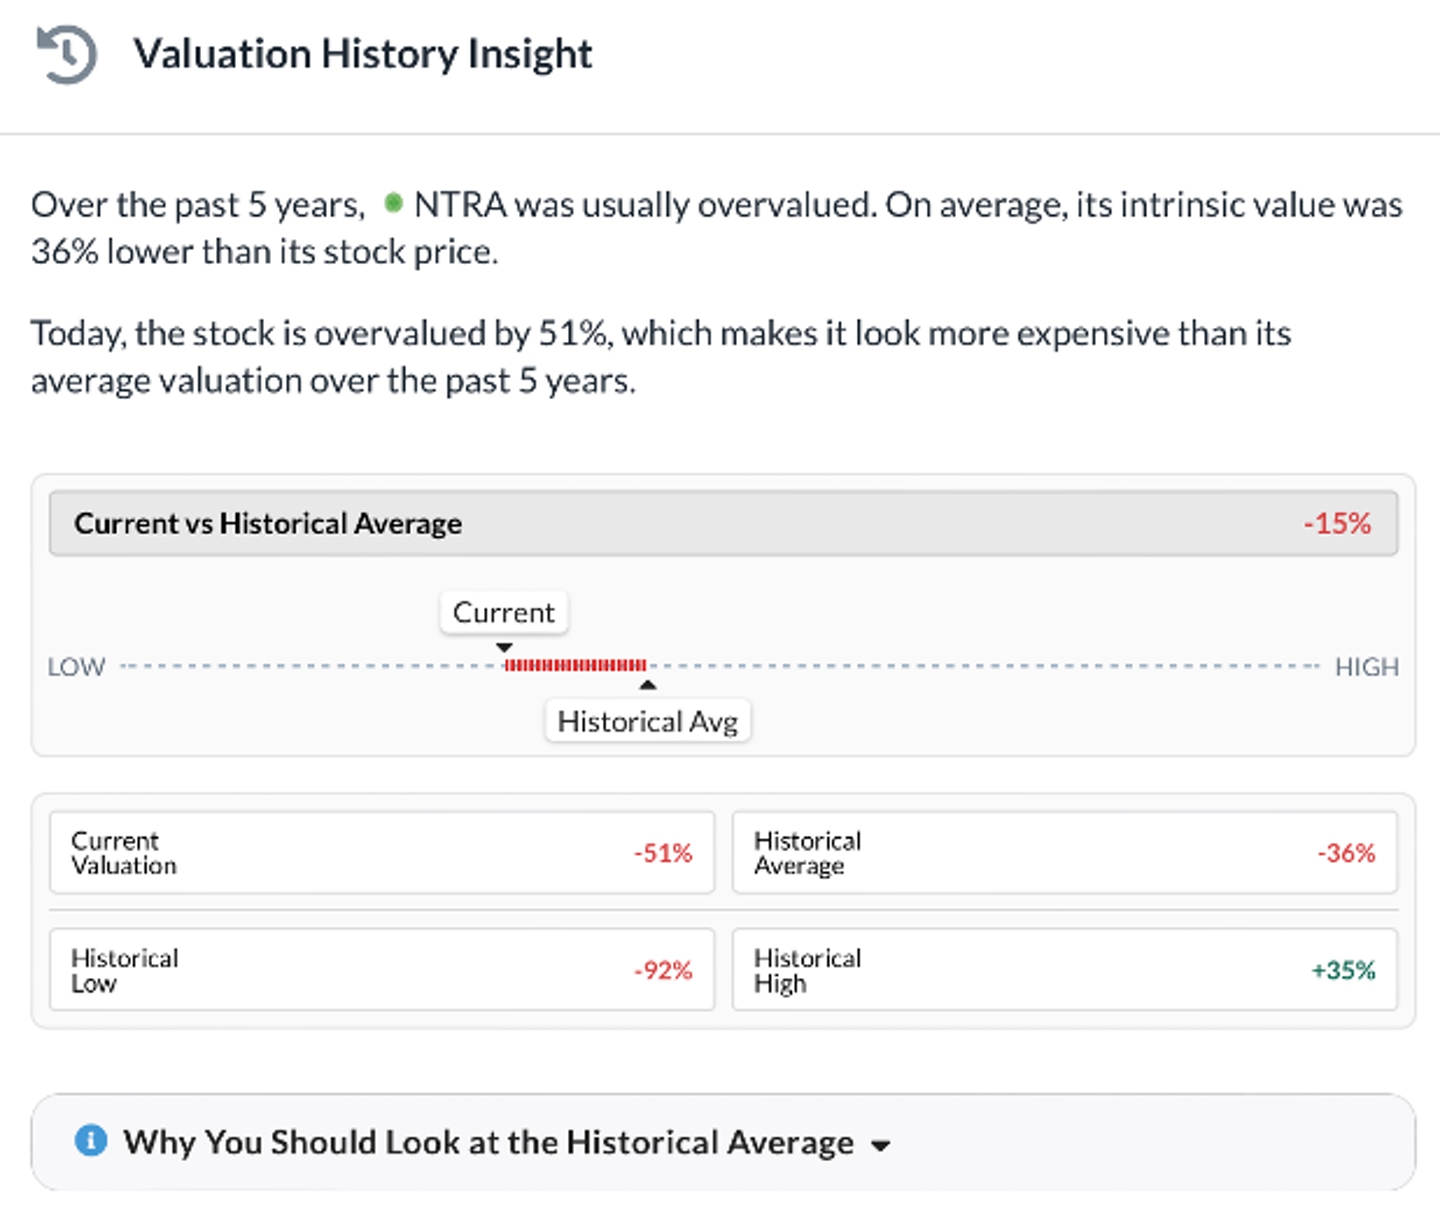Click the HIGH end label of scale

point(1366,667)
